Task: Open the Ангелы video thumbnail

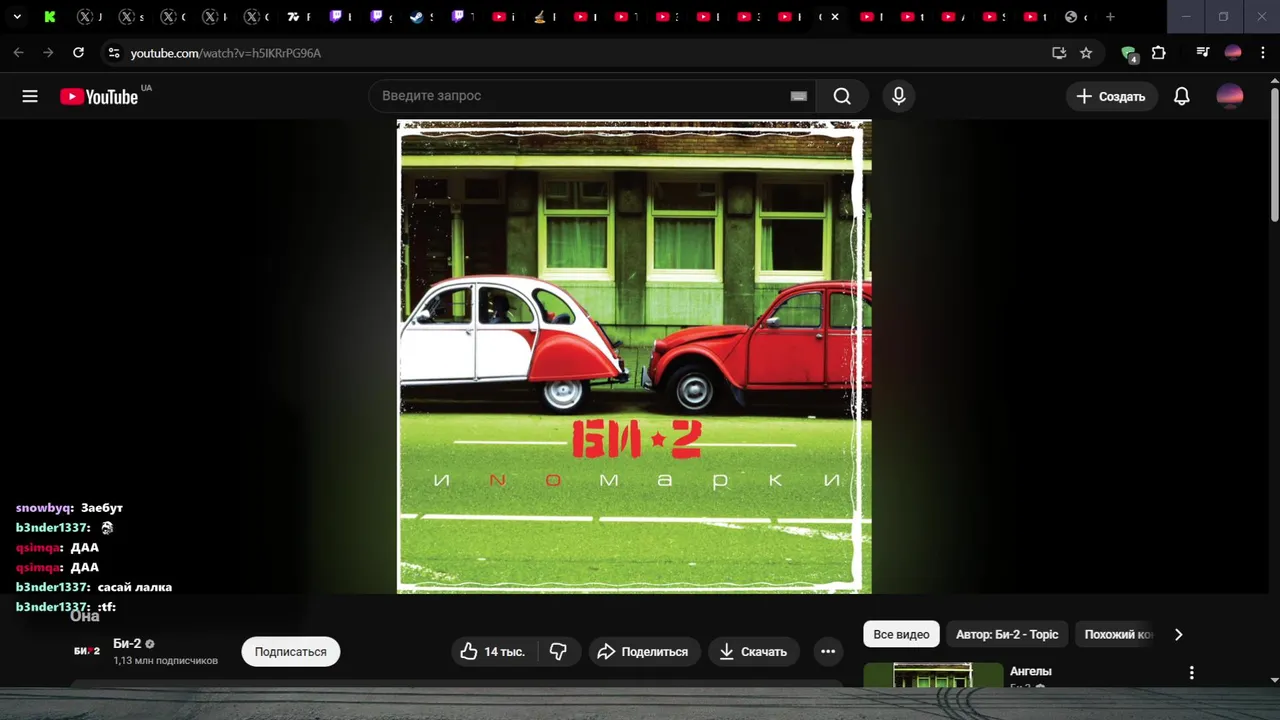Action: (933, 675)
